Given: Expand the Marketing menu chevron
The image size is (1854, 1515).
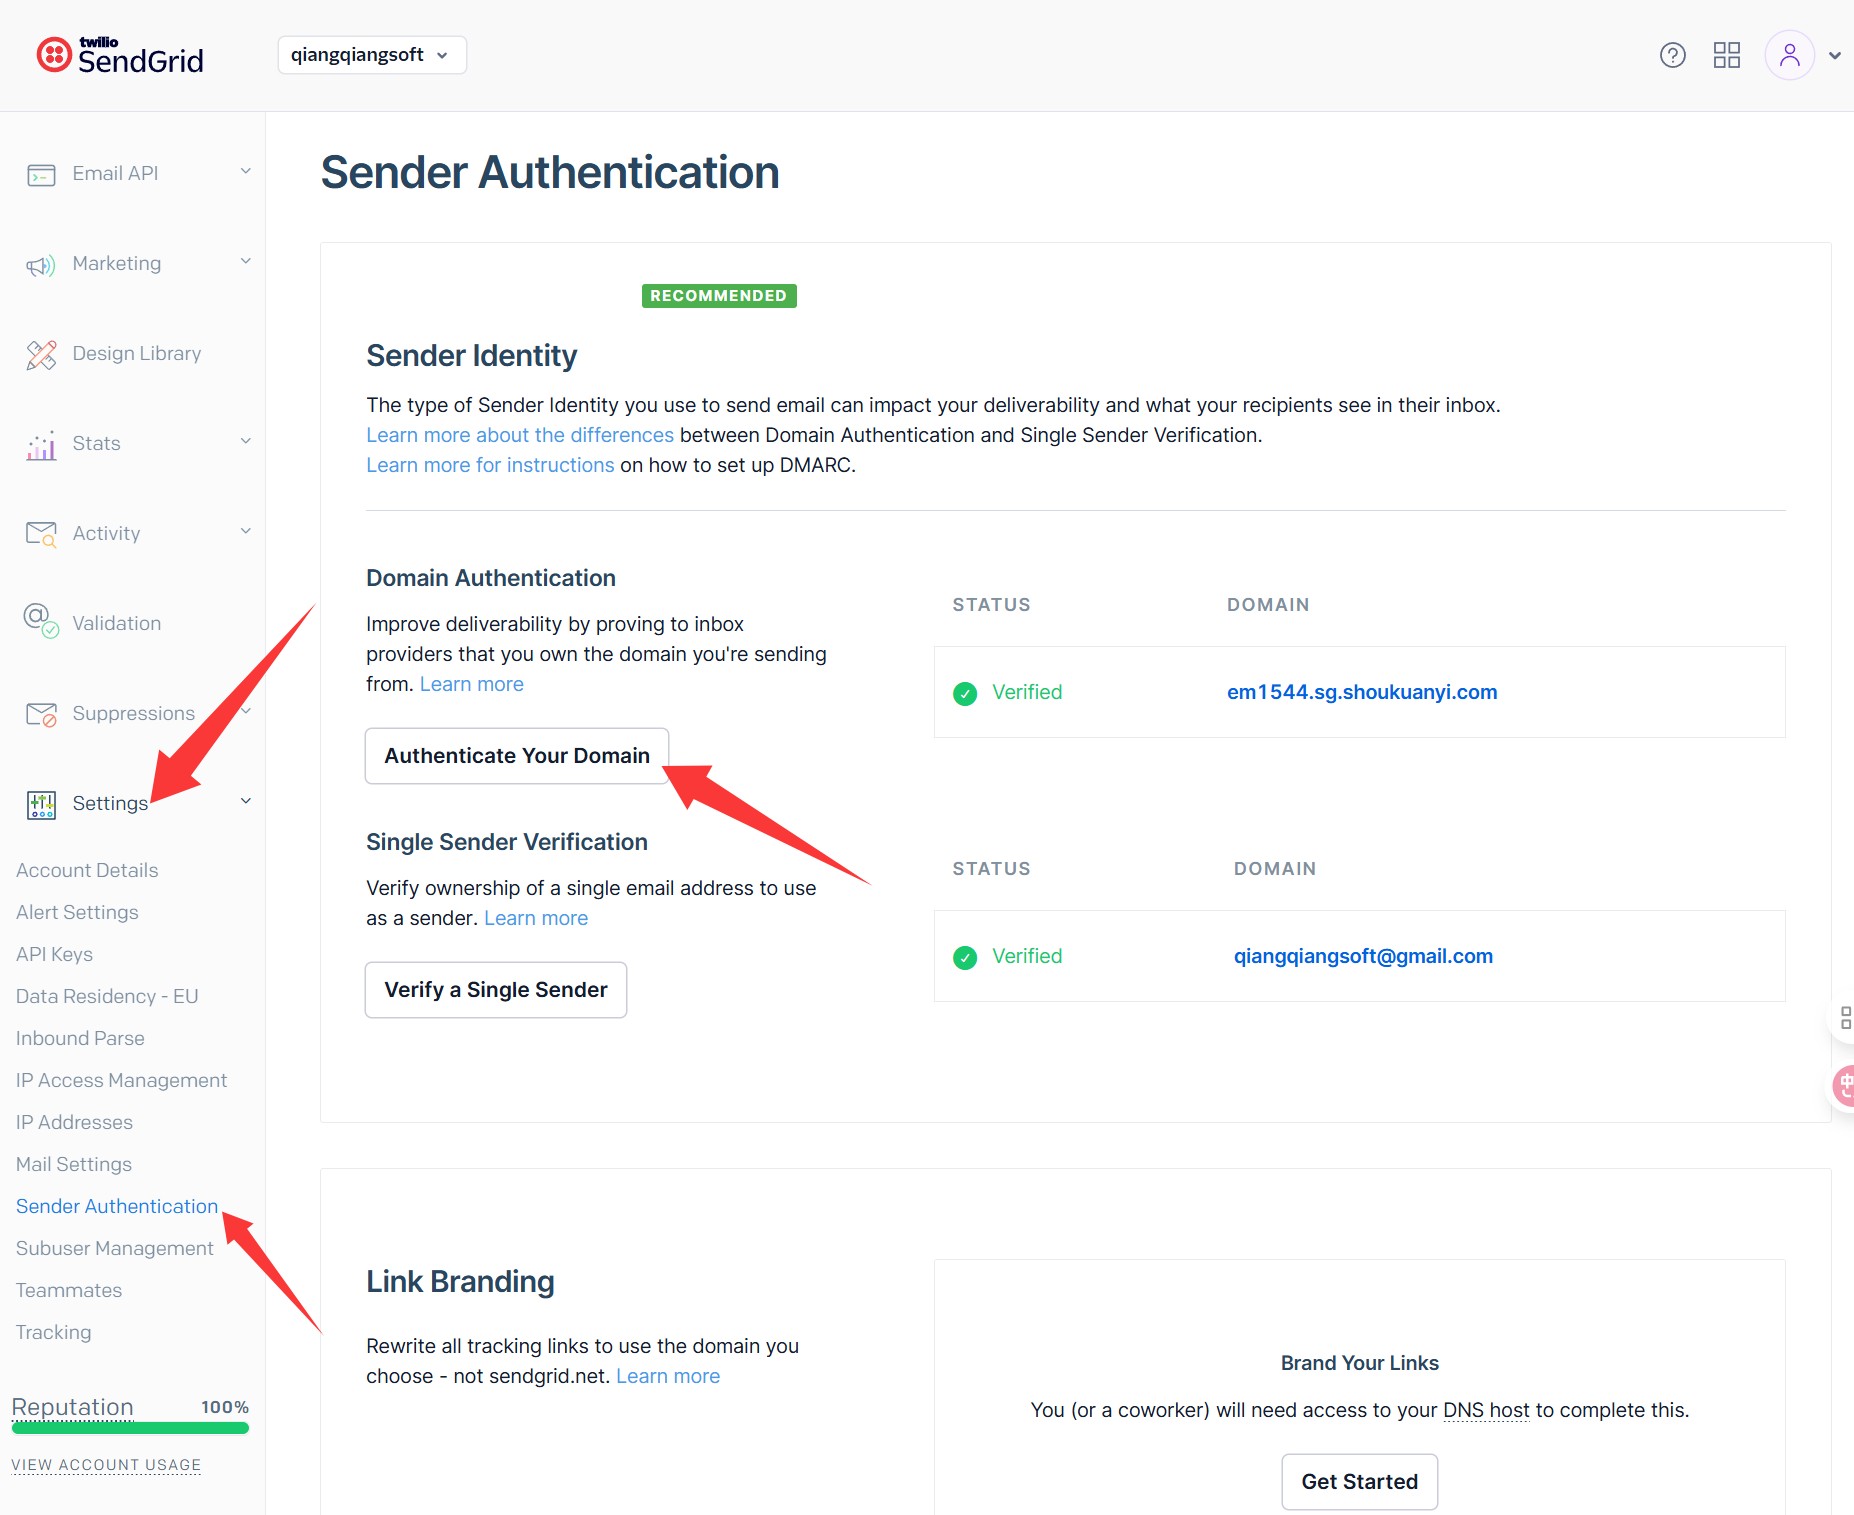Looking at the screenshot, I should coord(245,262).
